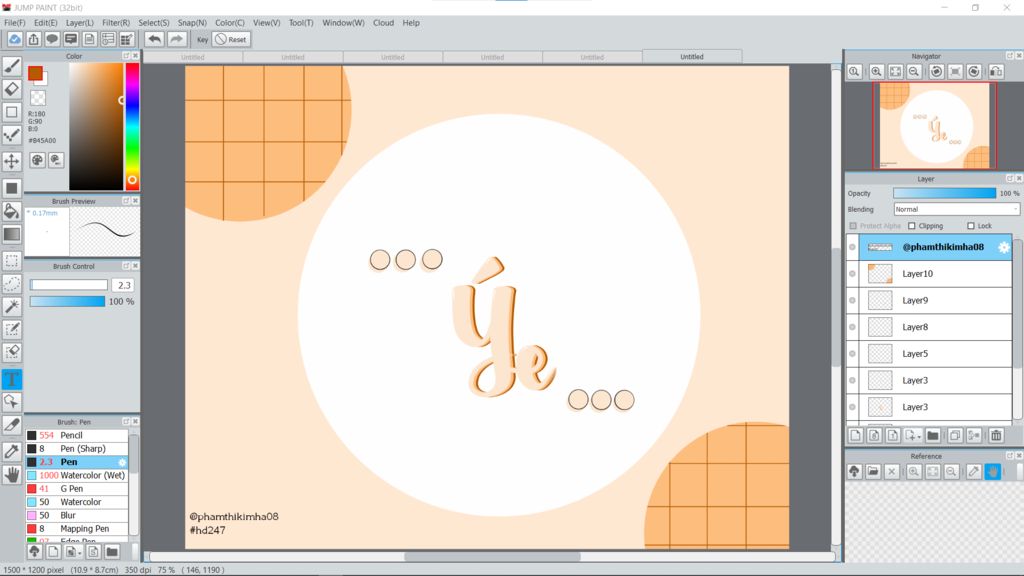This screenshot has width=1024, height=576.
Task: Click the color palette icon in Color panel
Action: (38, 160)
